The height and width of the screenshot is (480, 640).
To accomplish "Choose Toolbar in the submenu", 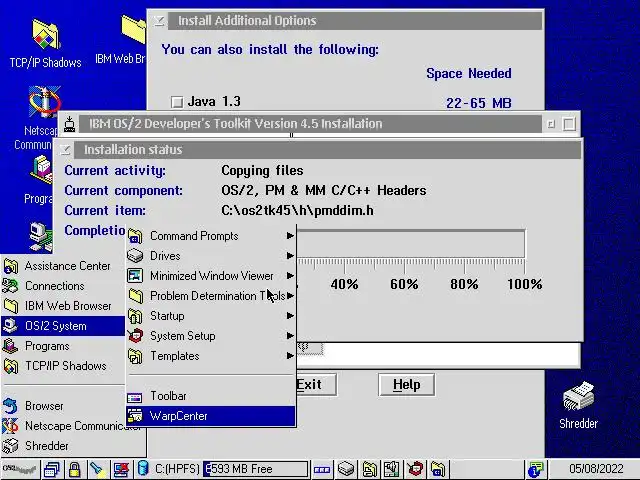I will click(x=211, y=396).
